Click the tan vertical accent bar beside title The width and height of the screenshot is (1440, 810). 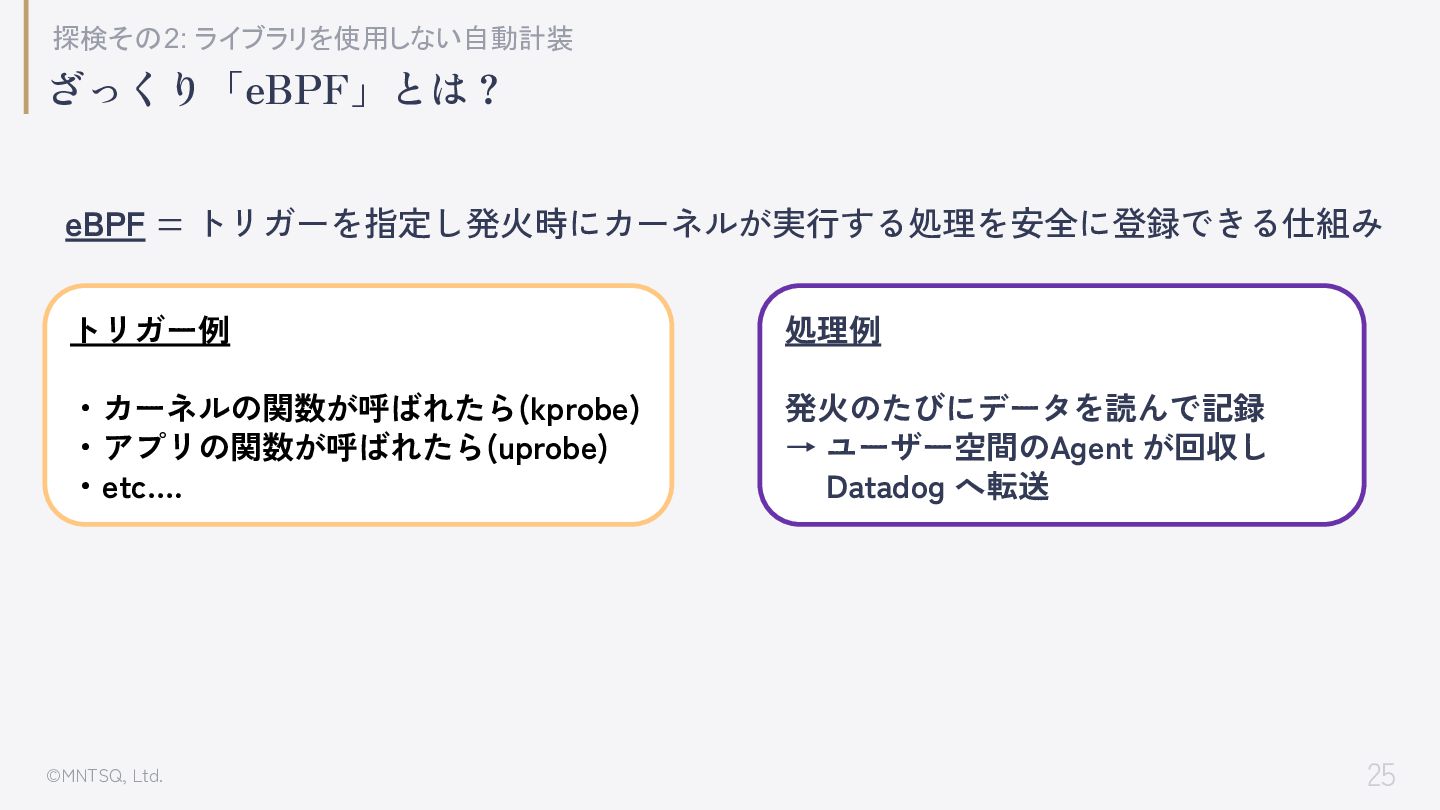[x=27, y=57]
